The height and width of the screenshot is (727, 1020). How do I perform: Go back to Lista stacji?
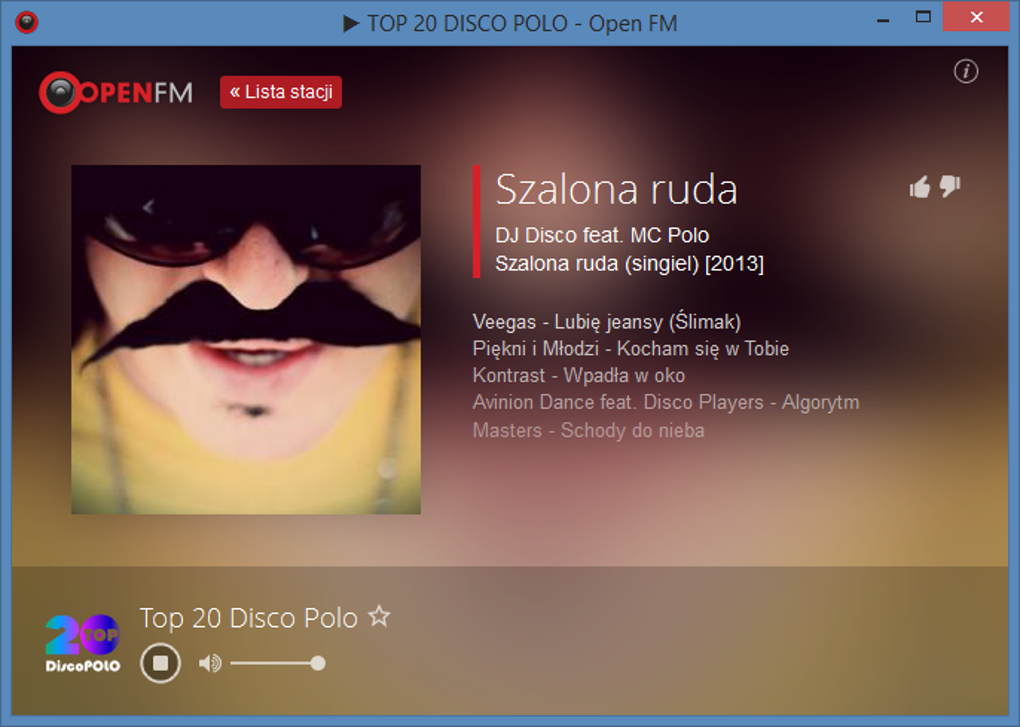click(281, 92)
